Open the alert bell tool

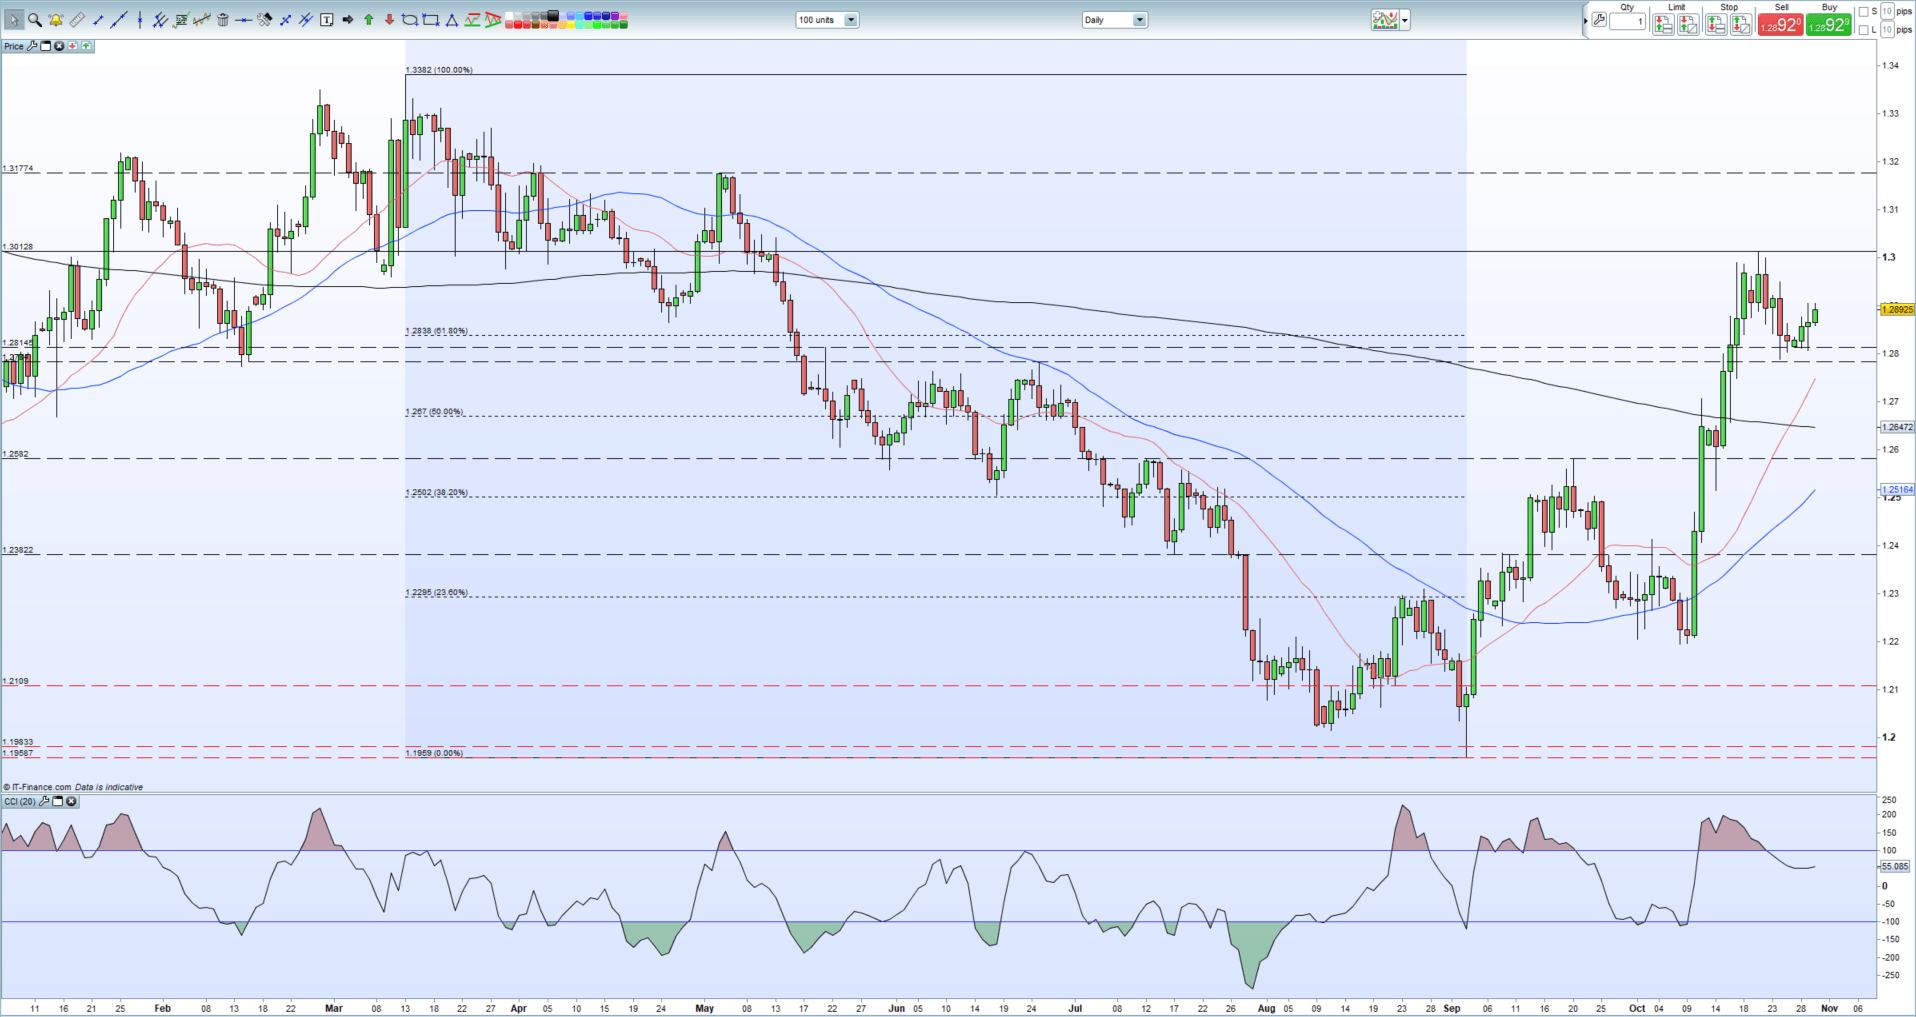tap(56, 20)
